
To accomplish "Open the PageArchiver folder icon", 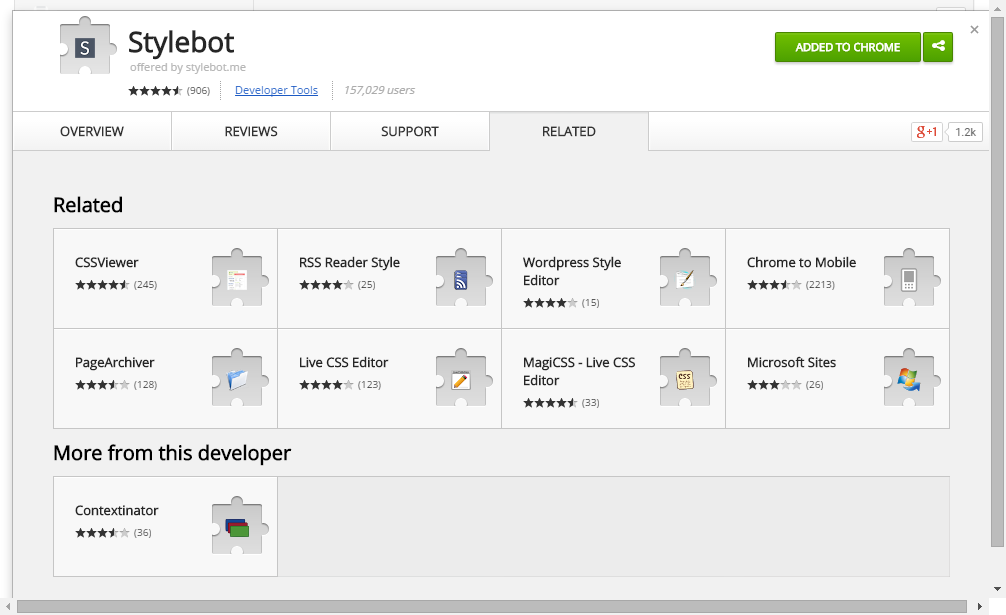I will coord(240,378).
